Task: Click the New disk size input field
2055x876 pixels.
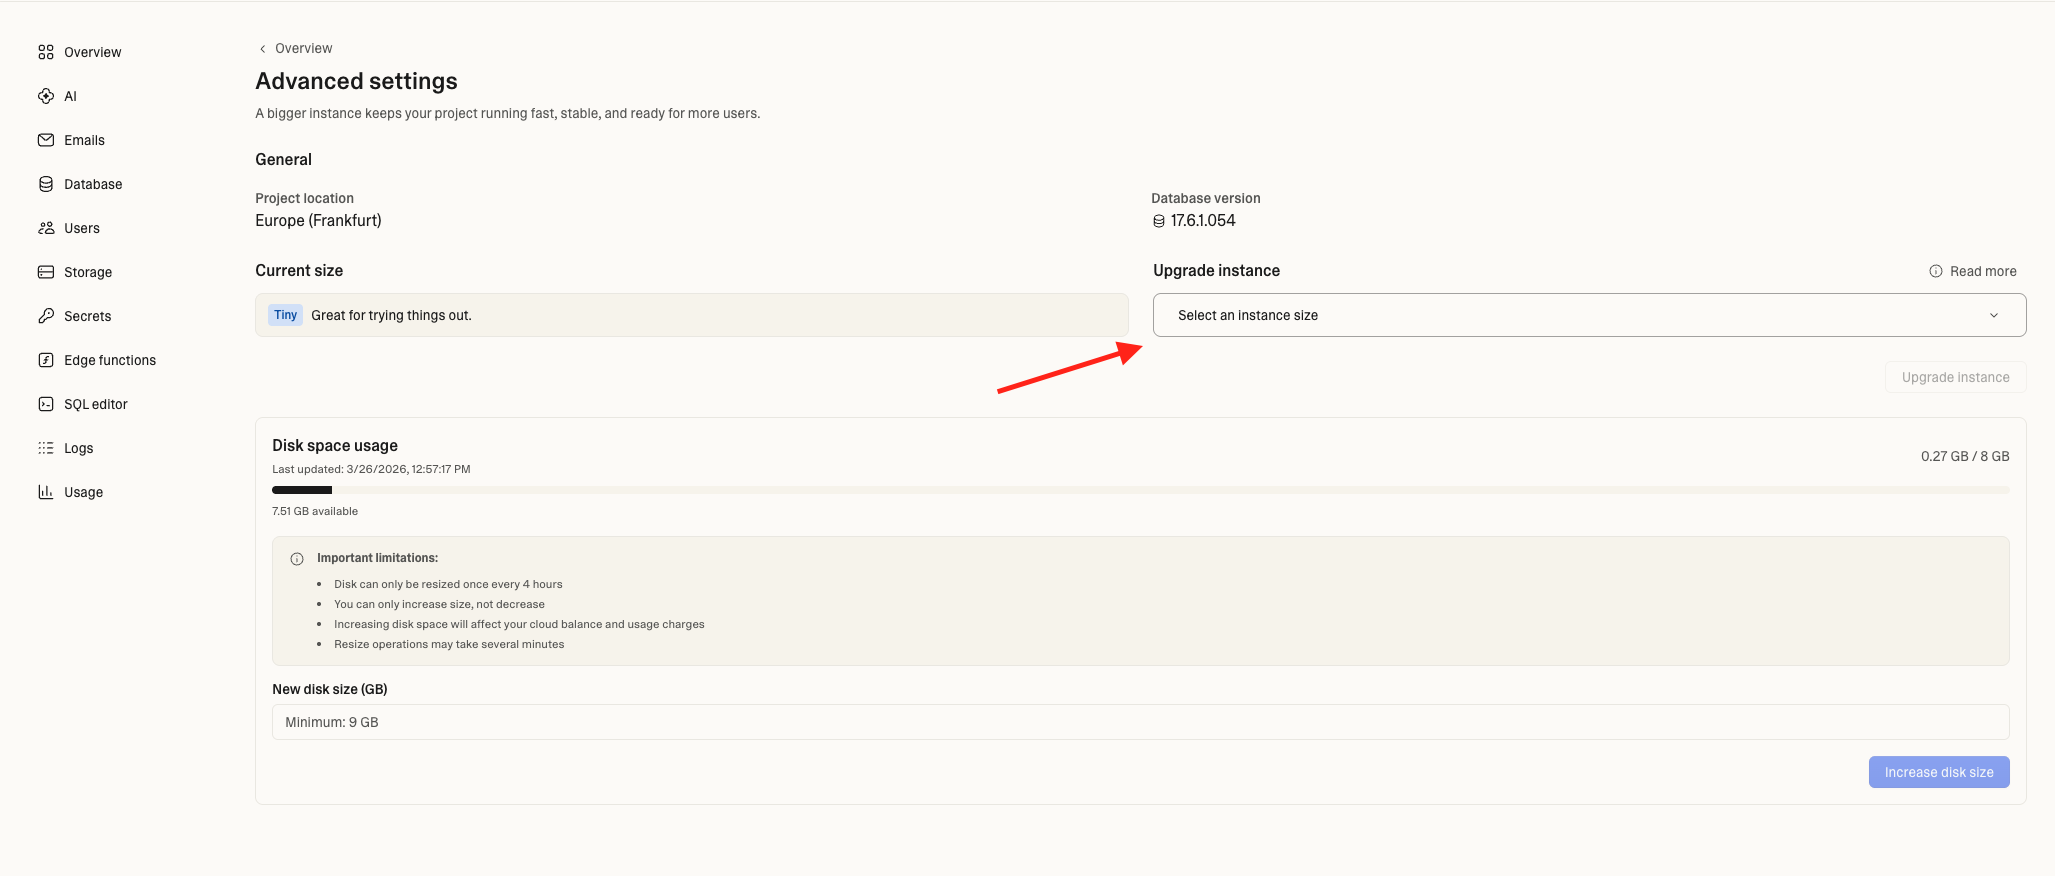Action: (1140, 722)
